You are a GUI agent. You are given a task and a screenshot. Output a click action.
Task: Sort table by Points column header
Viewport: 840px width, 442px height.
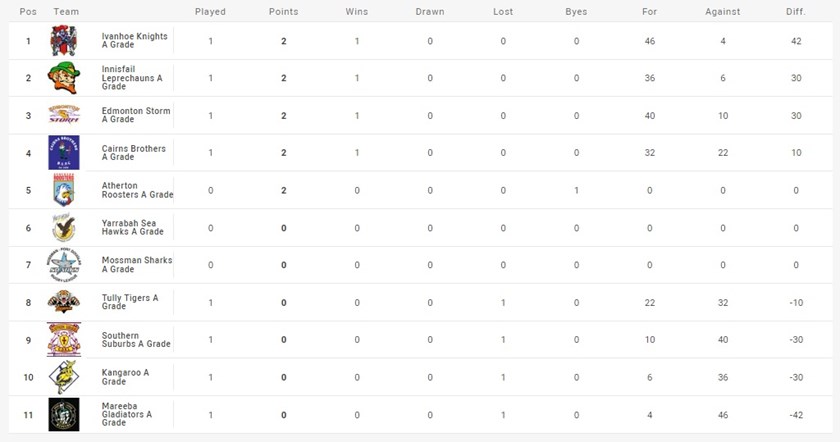[284, 12]
